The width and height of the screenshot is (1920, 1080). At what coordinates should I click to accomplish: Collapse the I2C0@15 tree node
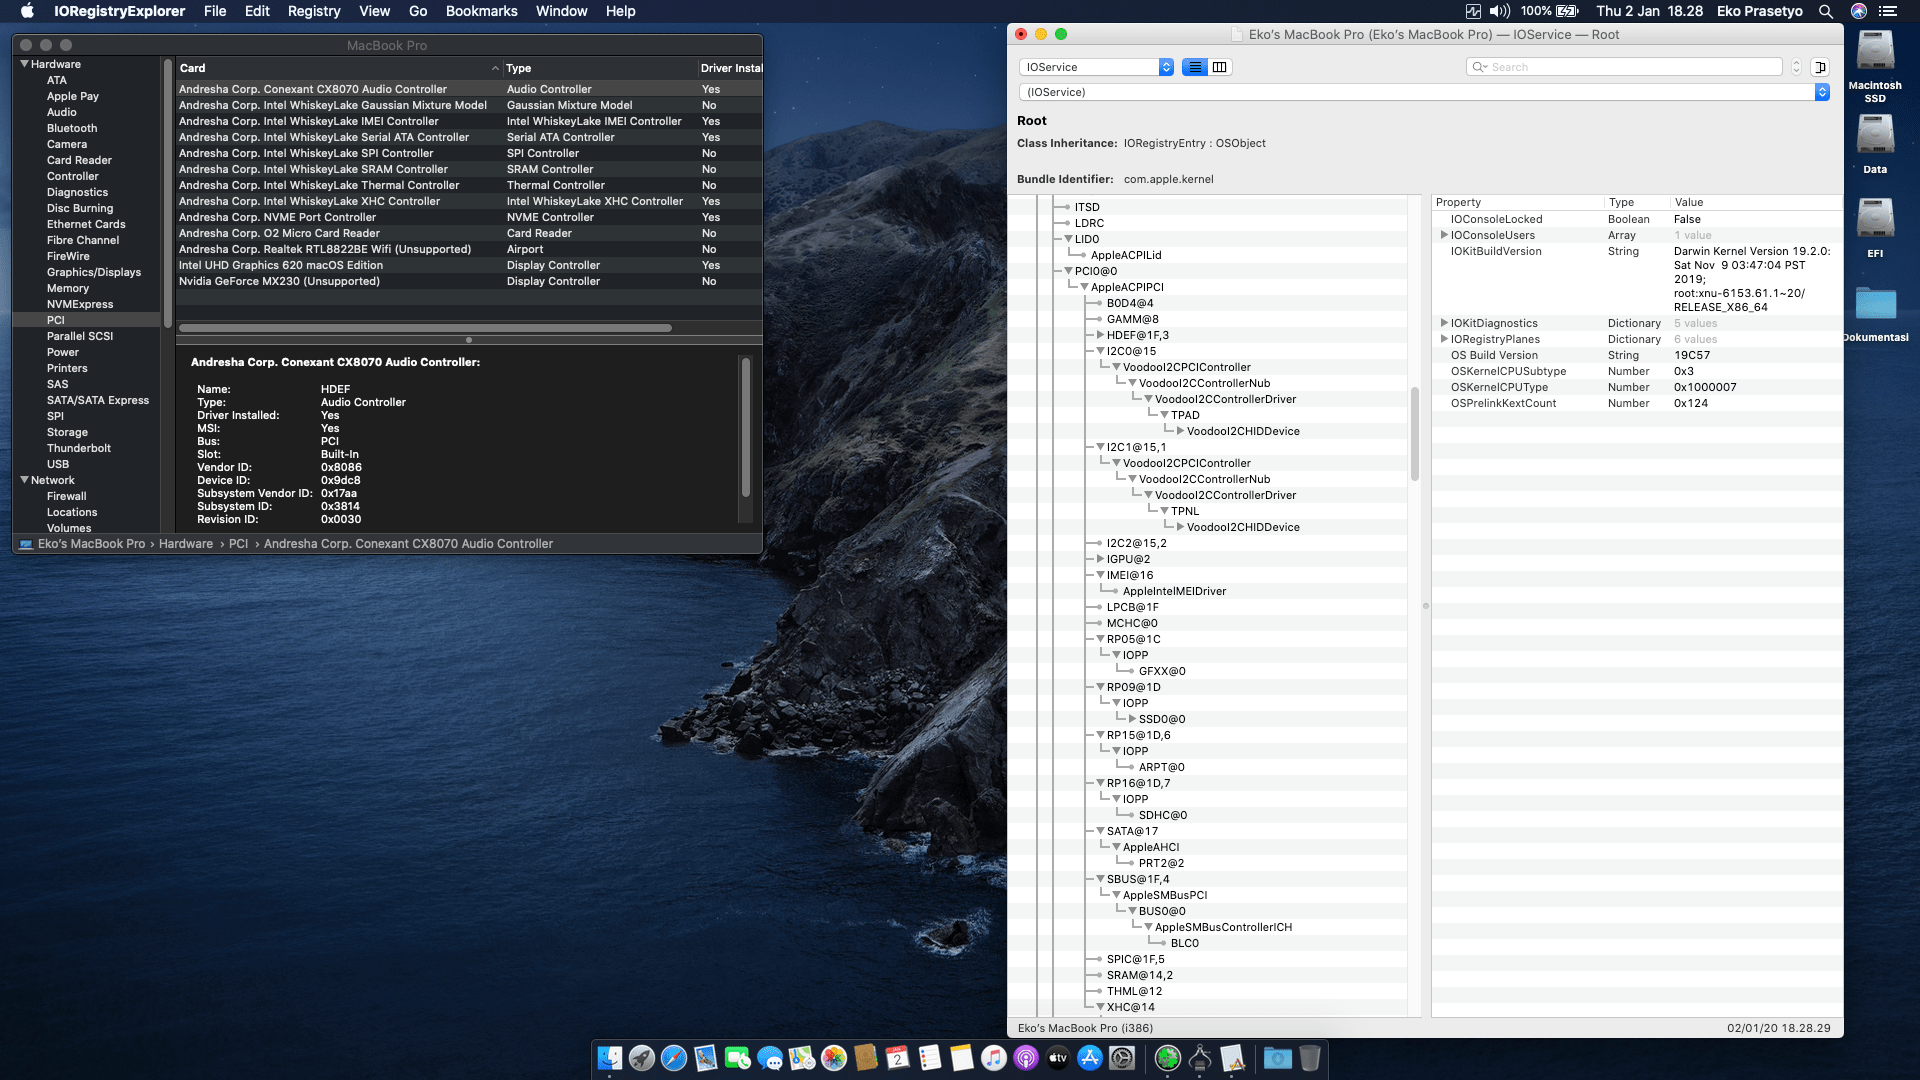pyautogui.click(x=1100, y=351)
